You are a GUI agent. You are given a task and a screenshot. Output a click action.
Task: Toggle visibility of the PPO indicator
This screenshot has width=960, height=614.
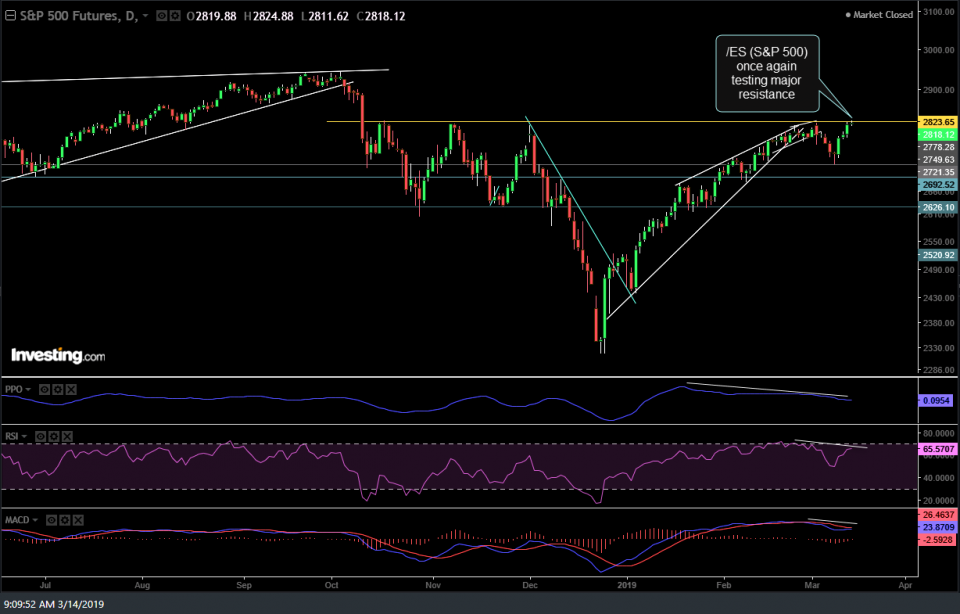44,389
